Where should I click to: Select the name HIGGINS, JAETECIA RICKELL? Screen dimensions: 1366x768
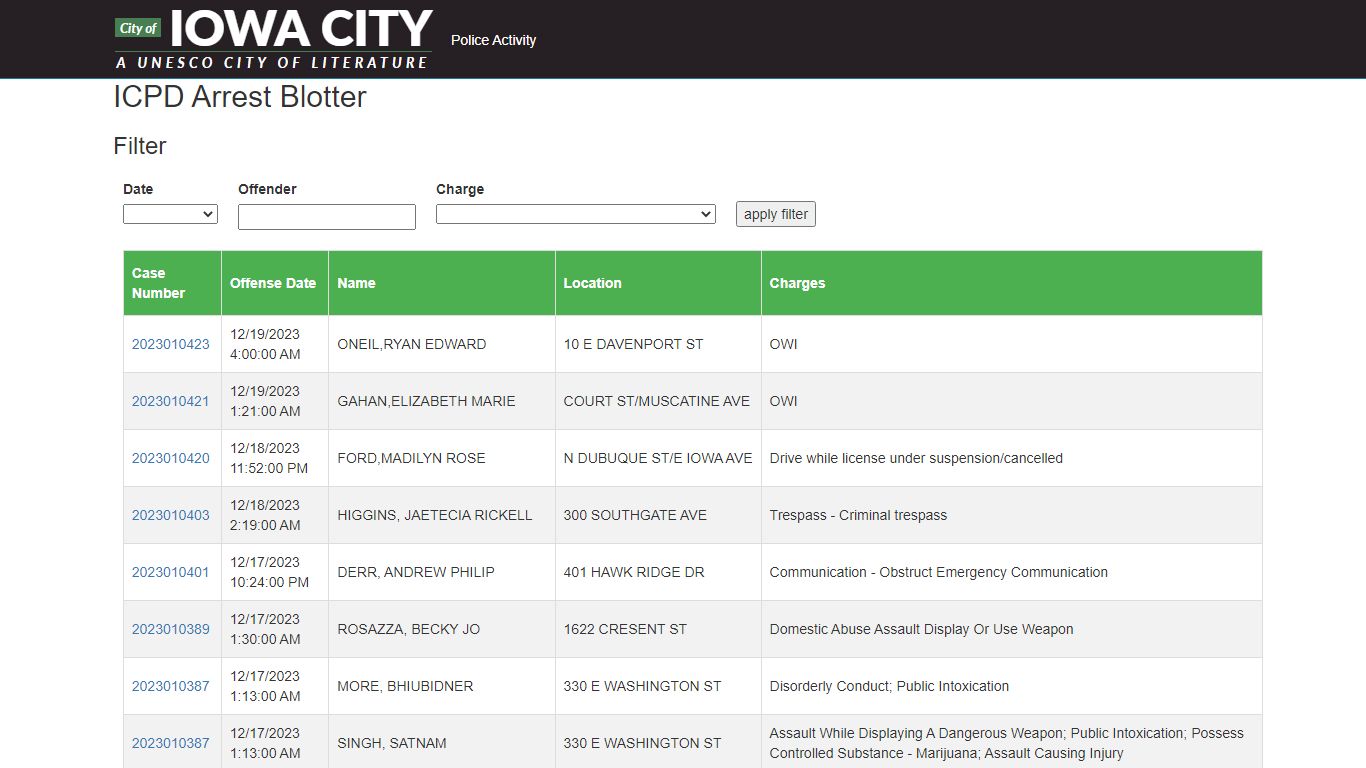click(x=435, y=515)
